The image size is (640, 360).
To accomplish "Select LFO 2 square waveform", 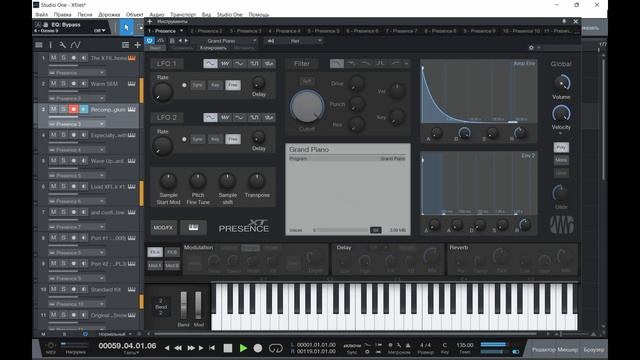I will coord(254,118).
